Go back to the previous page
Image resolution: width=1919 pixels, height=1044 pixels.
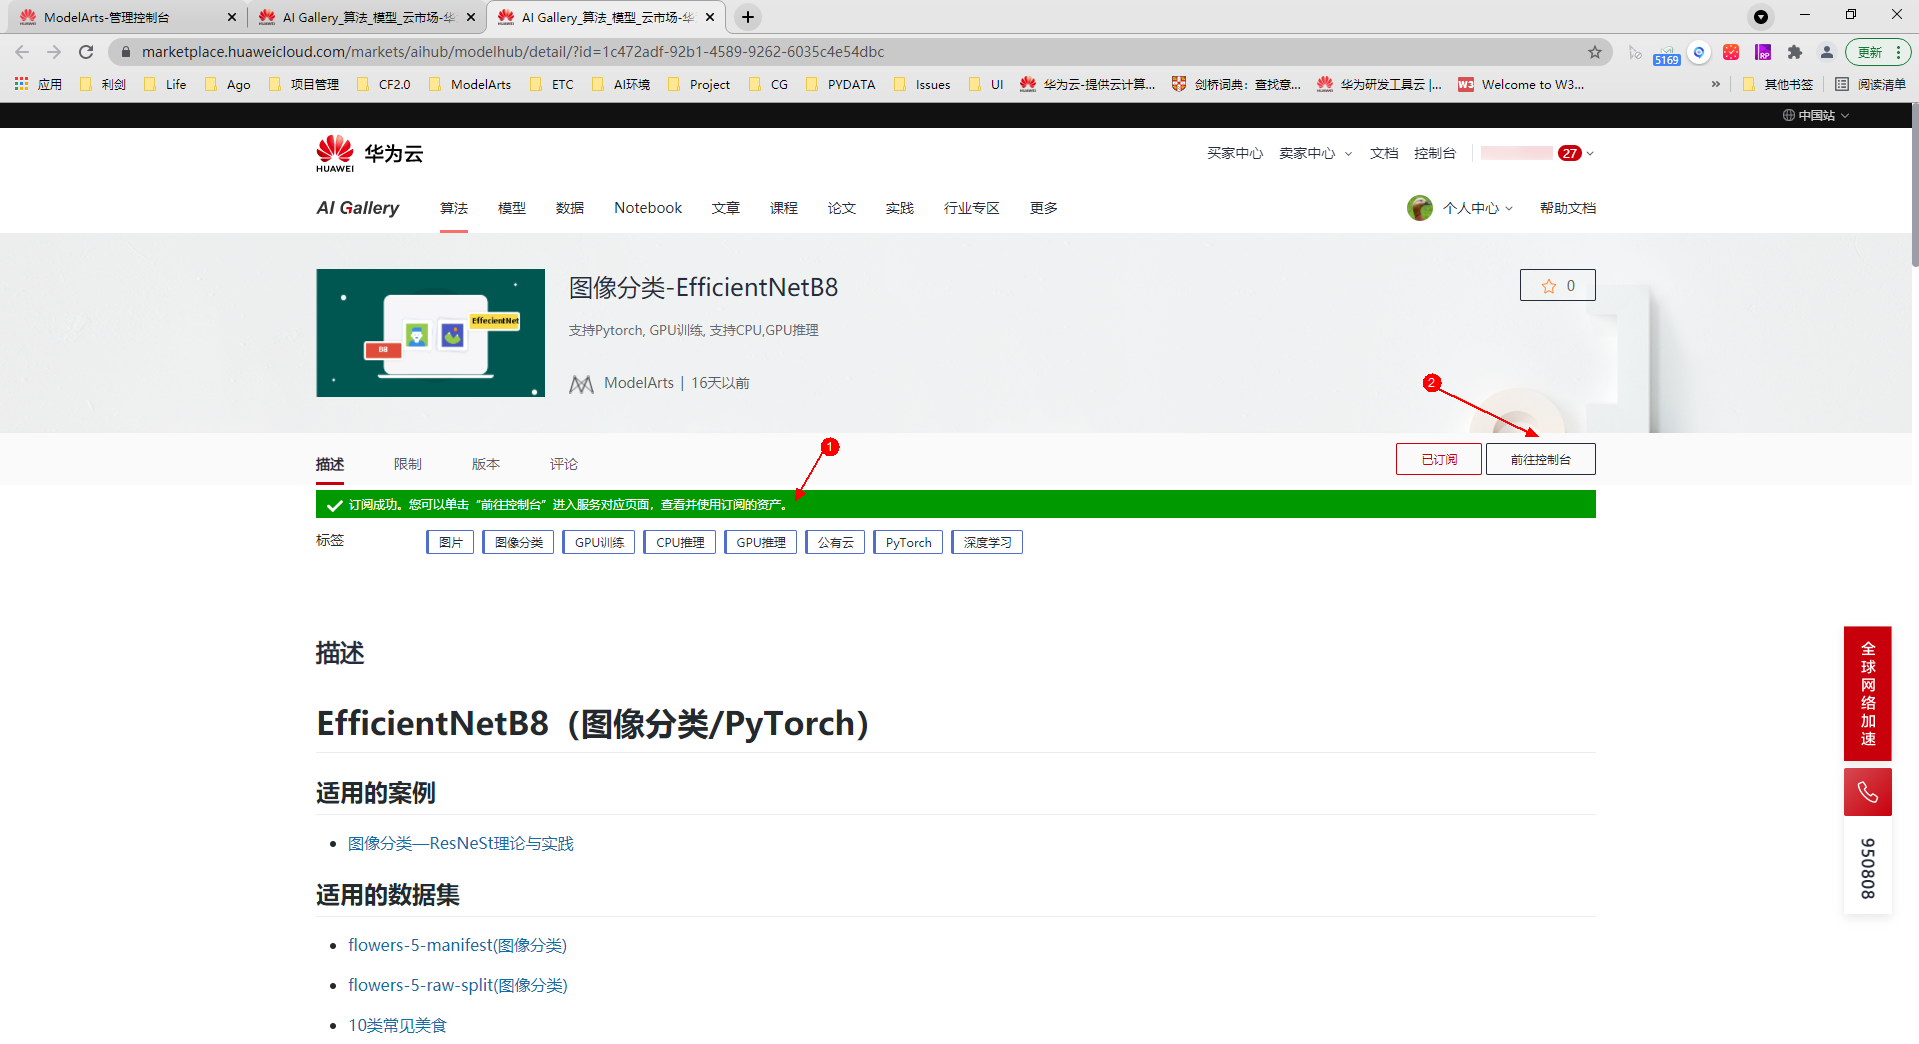click(22, 52)
